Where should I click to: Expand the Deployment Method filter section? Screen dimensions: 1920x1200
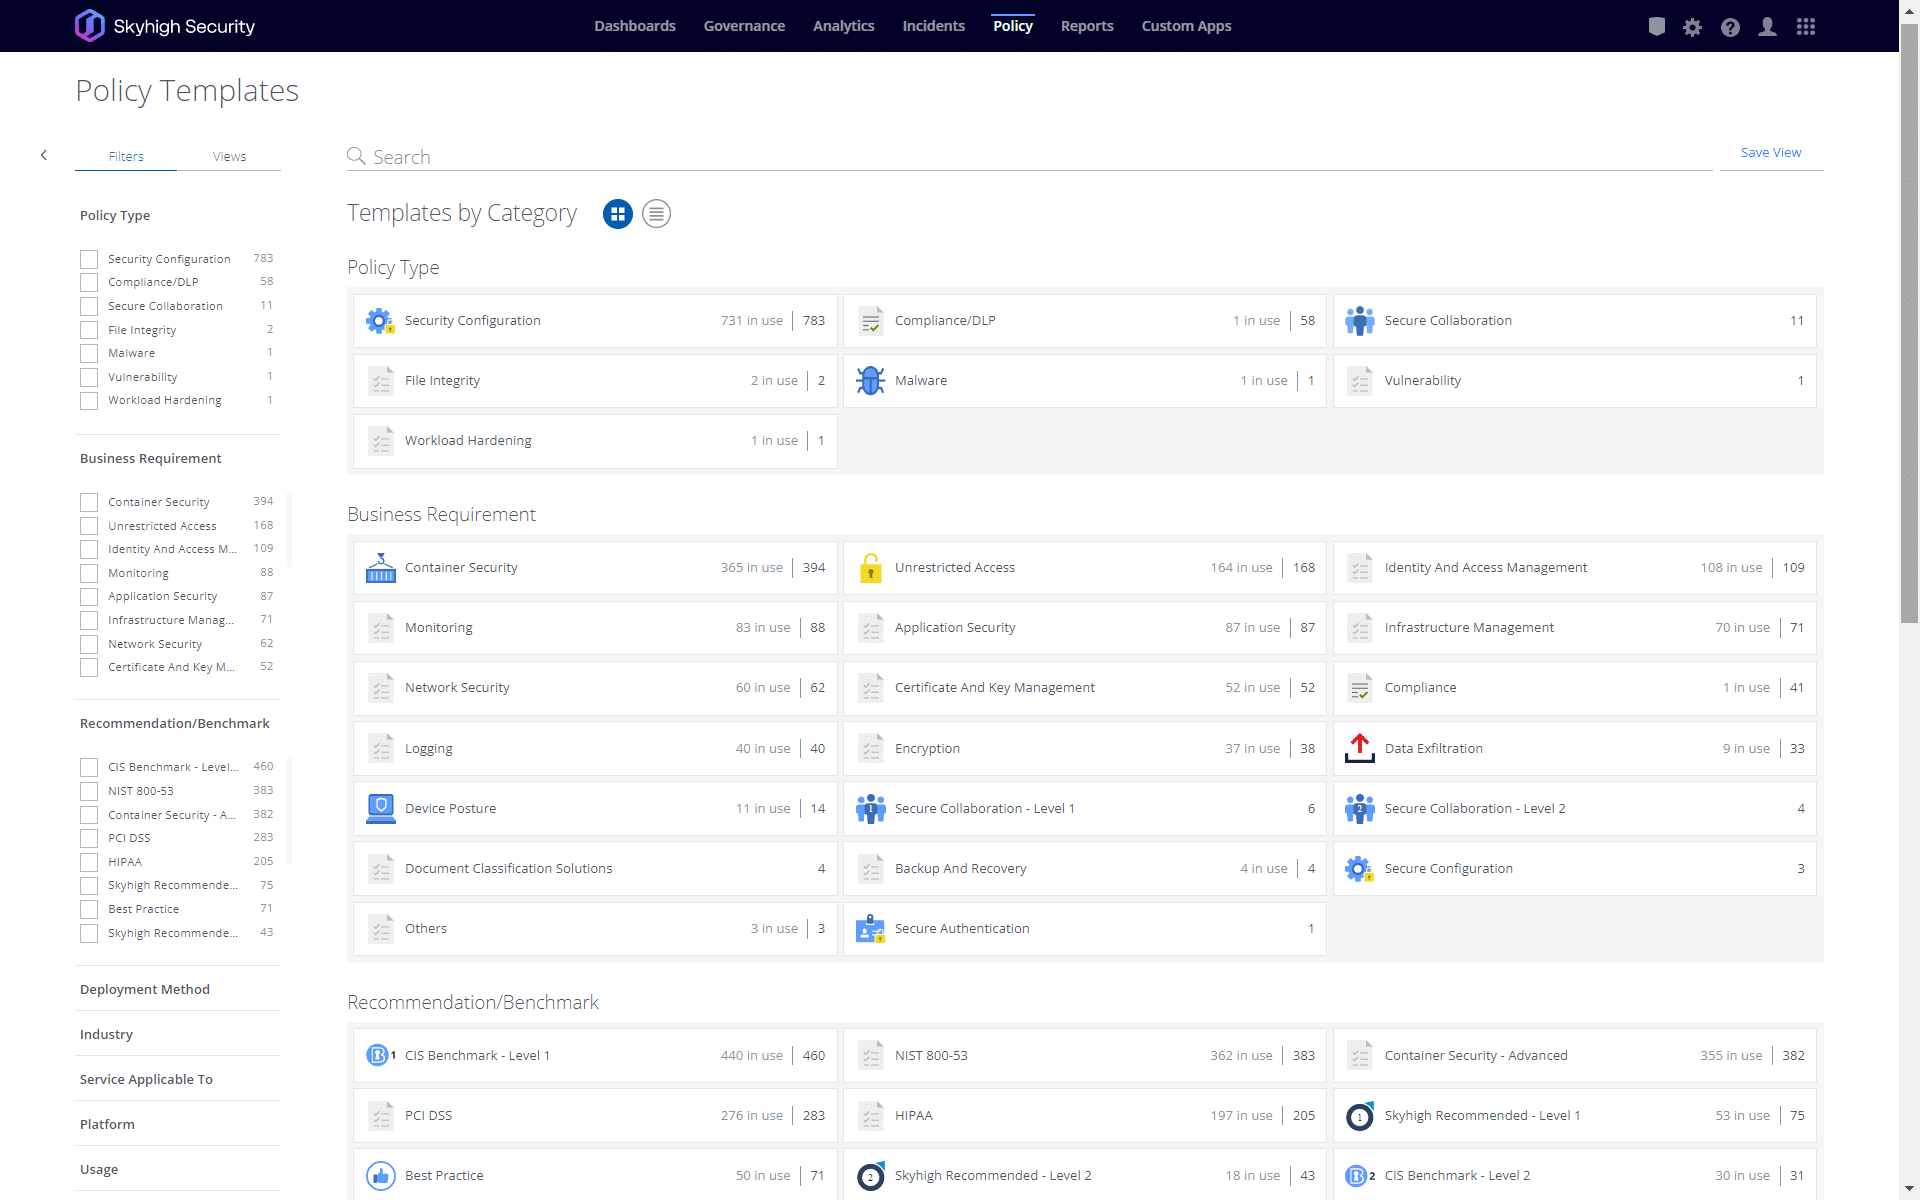(x=145, y=989)
